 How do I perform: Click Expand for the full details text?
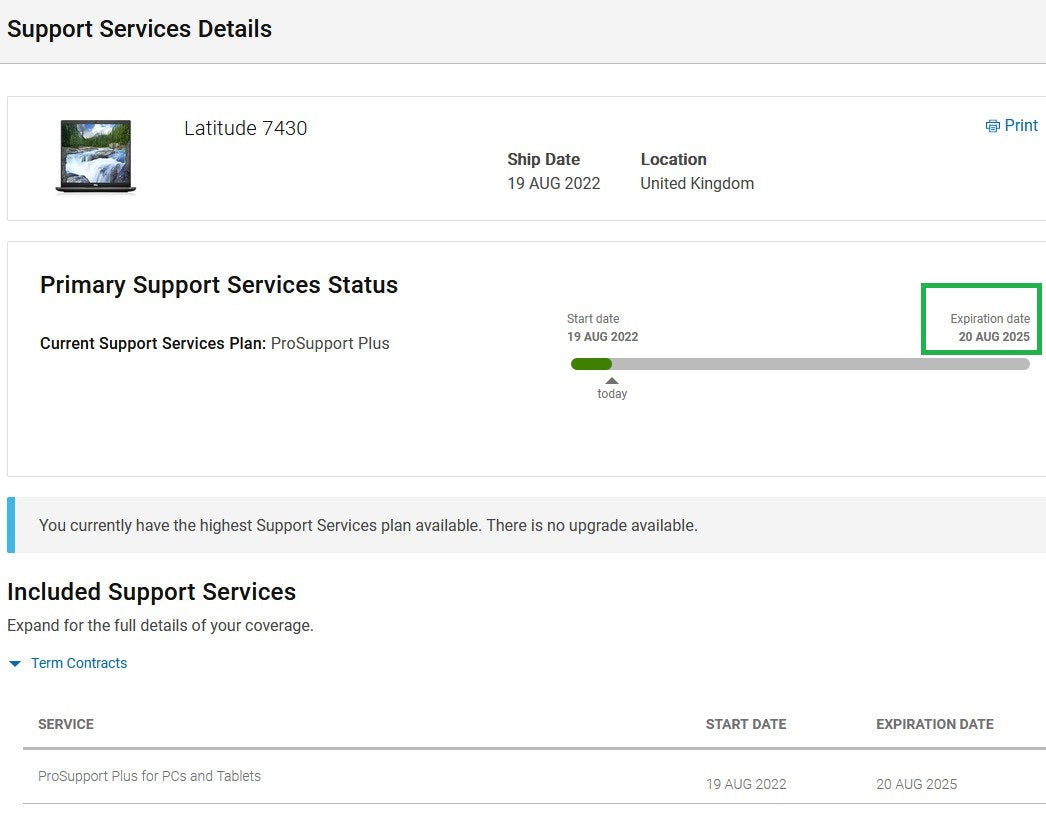[160, 626]
